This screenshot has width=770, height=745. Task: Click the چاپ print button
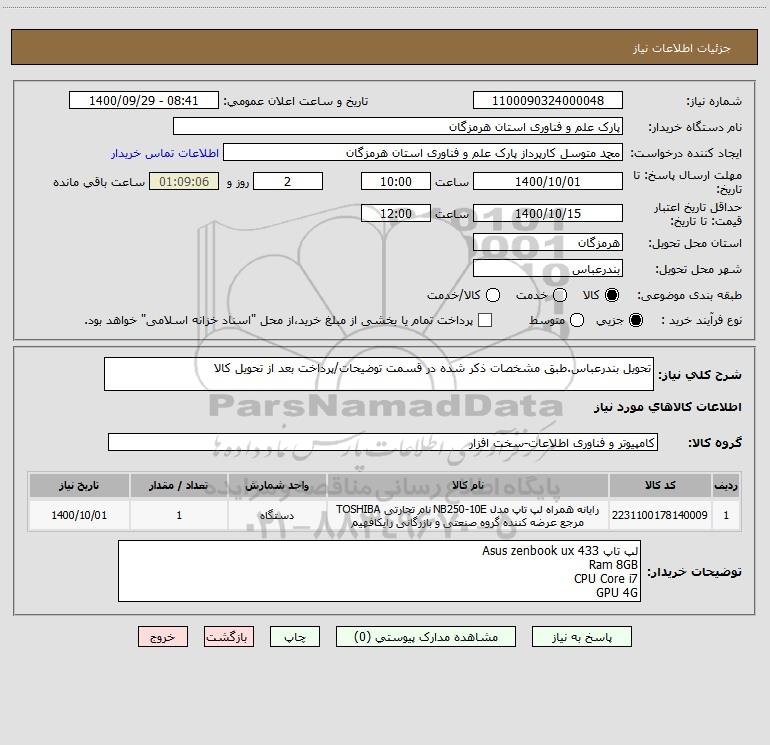[295, 637]
